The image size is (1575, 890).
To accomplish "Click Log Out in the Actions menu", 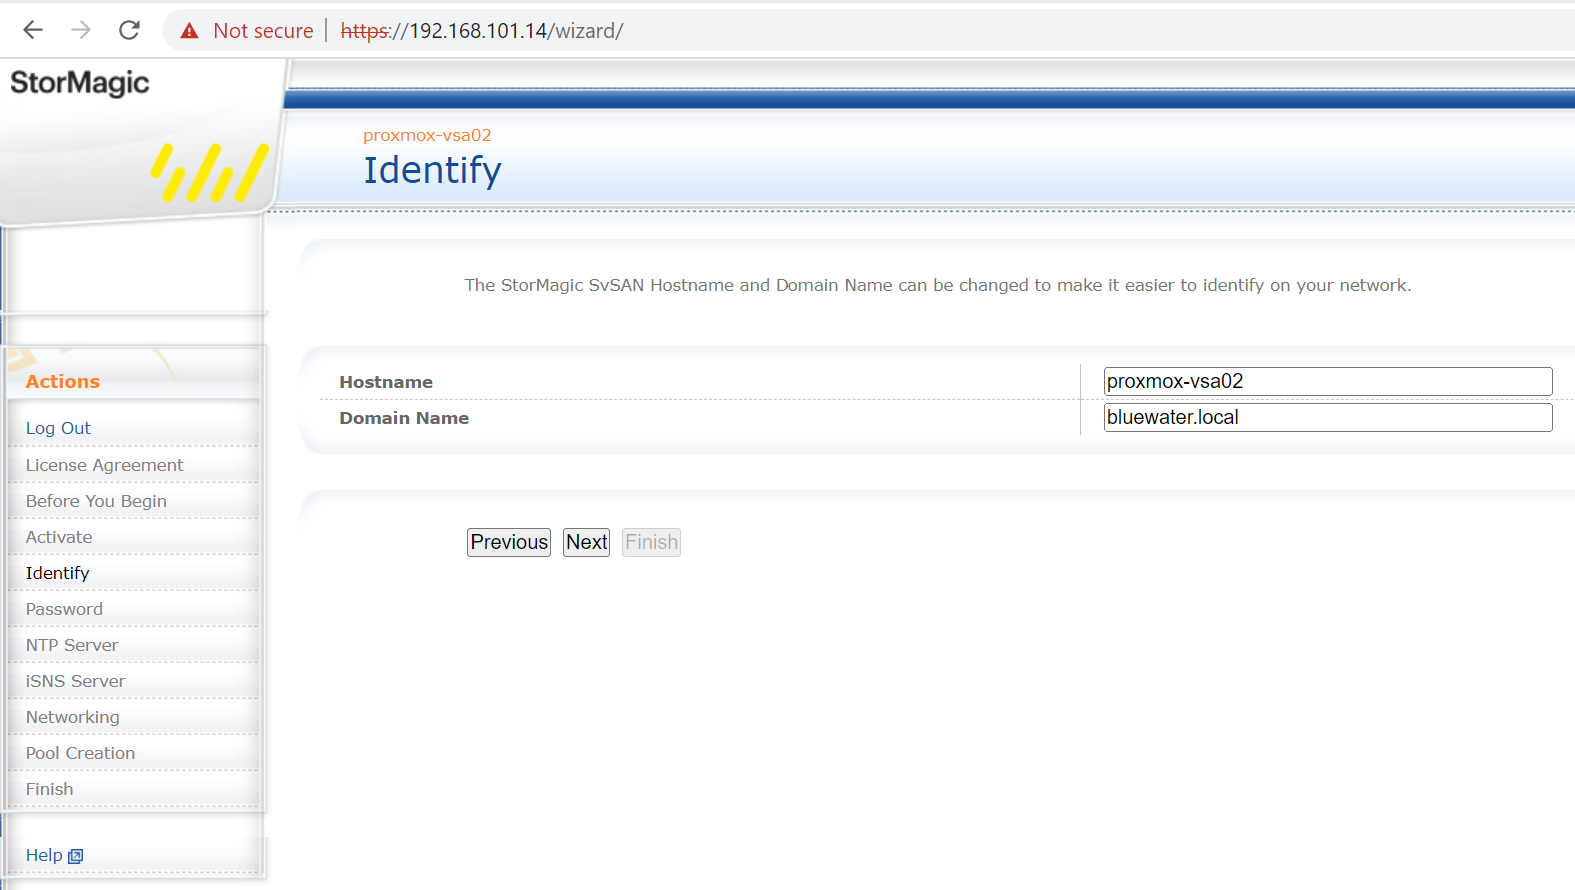I will click(x=58, y=428).
